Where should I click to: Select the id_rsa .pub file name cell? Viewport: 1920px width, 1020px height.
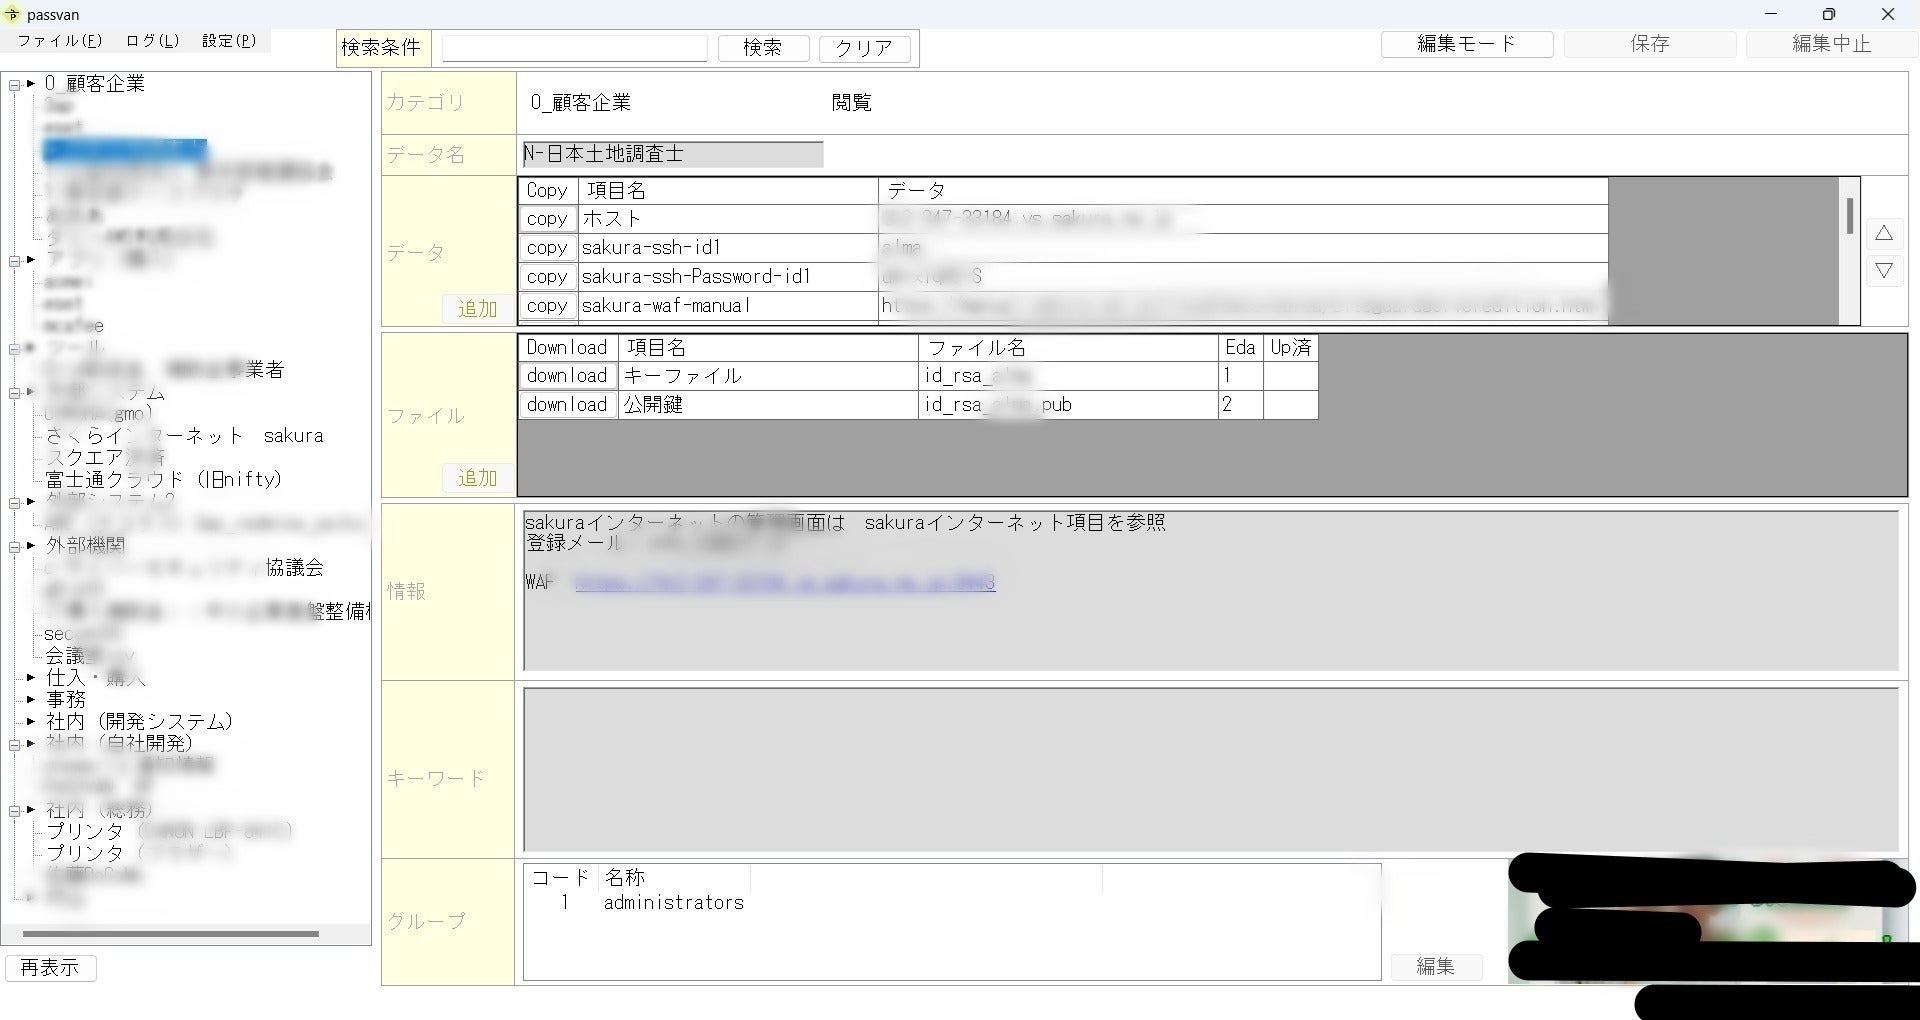(1067, 405)
